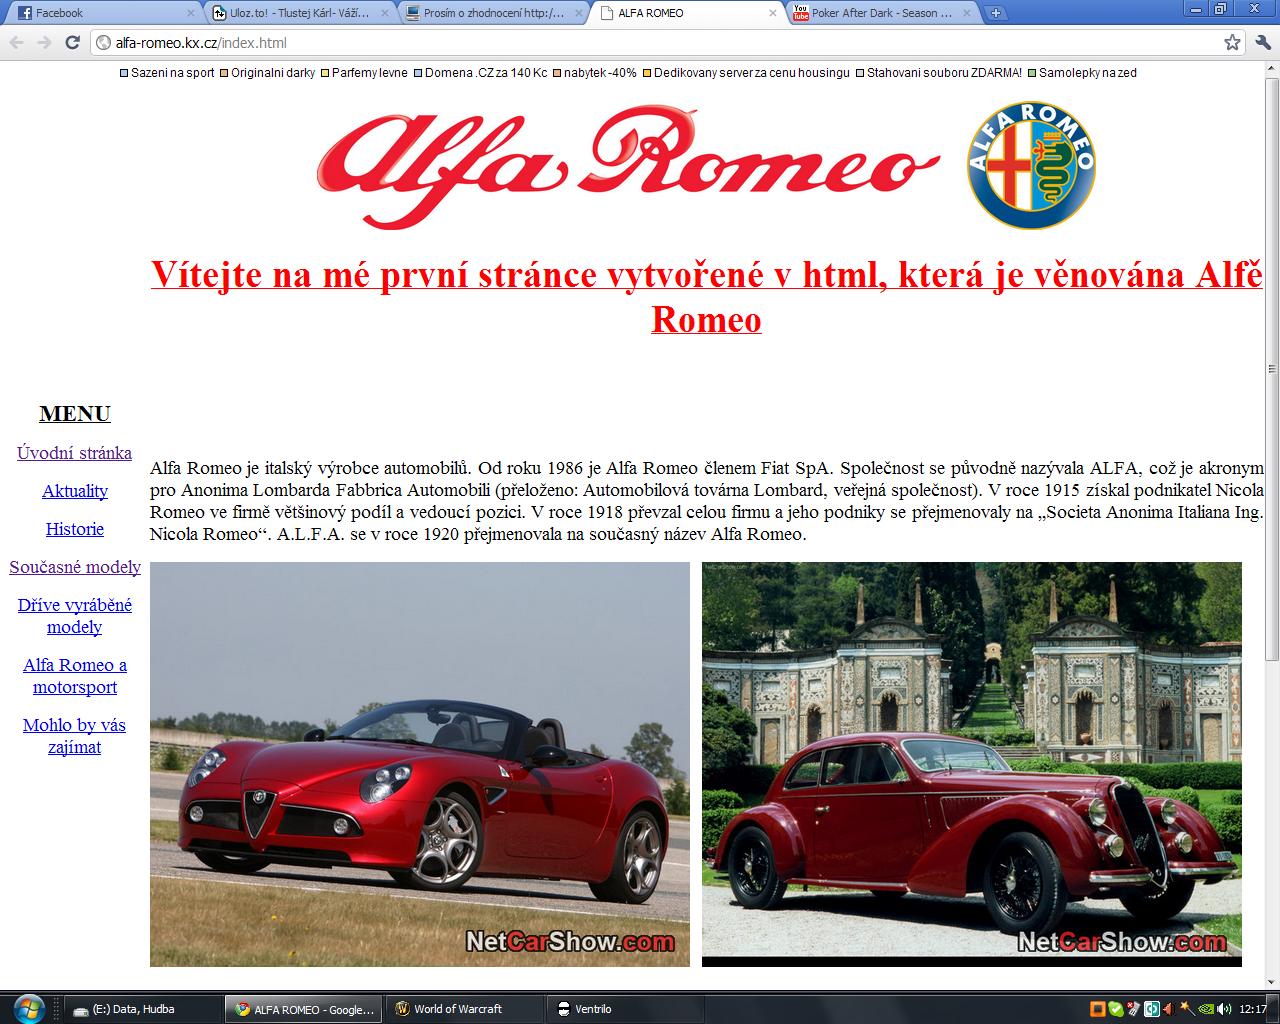
Task: Click the YouTube favicon on the Poker tab
Action: pyautogui.click(x=800, y=13)
